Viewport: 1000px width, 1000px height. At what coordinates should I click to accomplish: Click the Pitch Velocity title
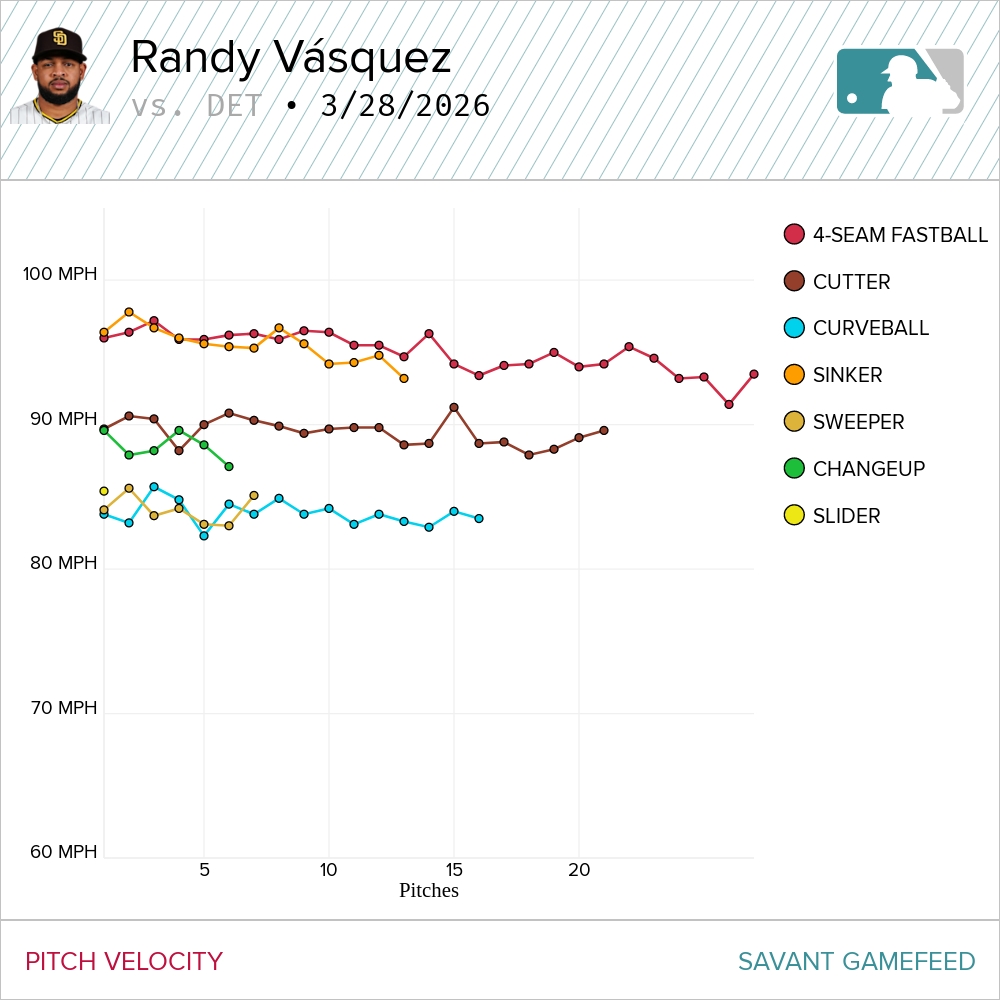(x=124, y=961)
